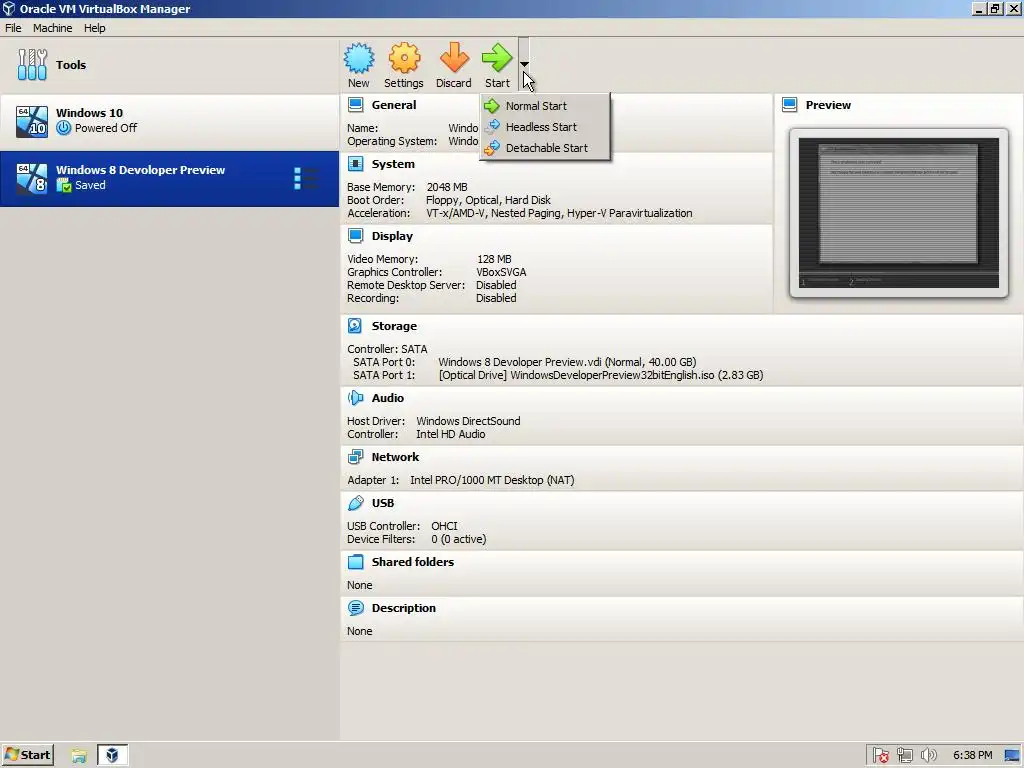This screenshot has height=768, width=1024.
Task: Open the System section header link
Action: 393,164
